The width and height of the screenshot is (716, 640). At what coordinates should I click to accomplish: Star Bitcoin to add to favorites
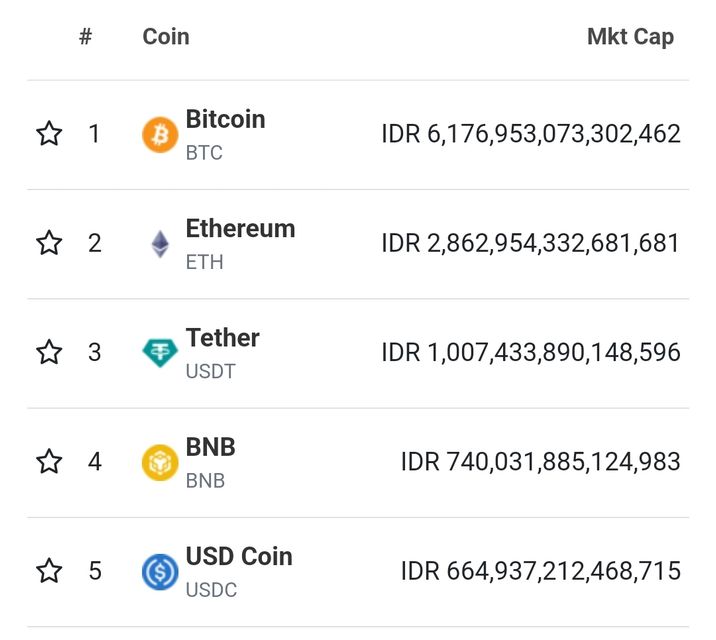point(49,134)
